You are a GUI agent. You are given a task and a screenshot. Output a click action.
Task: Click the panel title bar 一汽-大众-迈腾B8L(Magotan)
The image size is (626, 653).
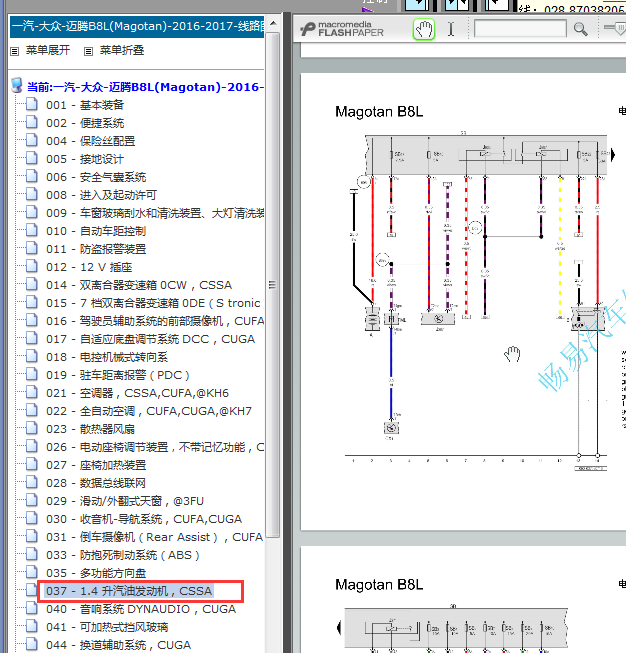click(137, 27)
